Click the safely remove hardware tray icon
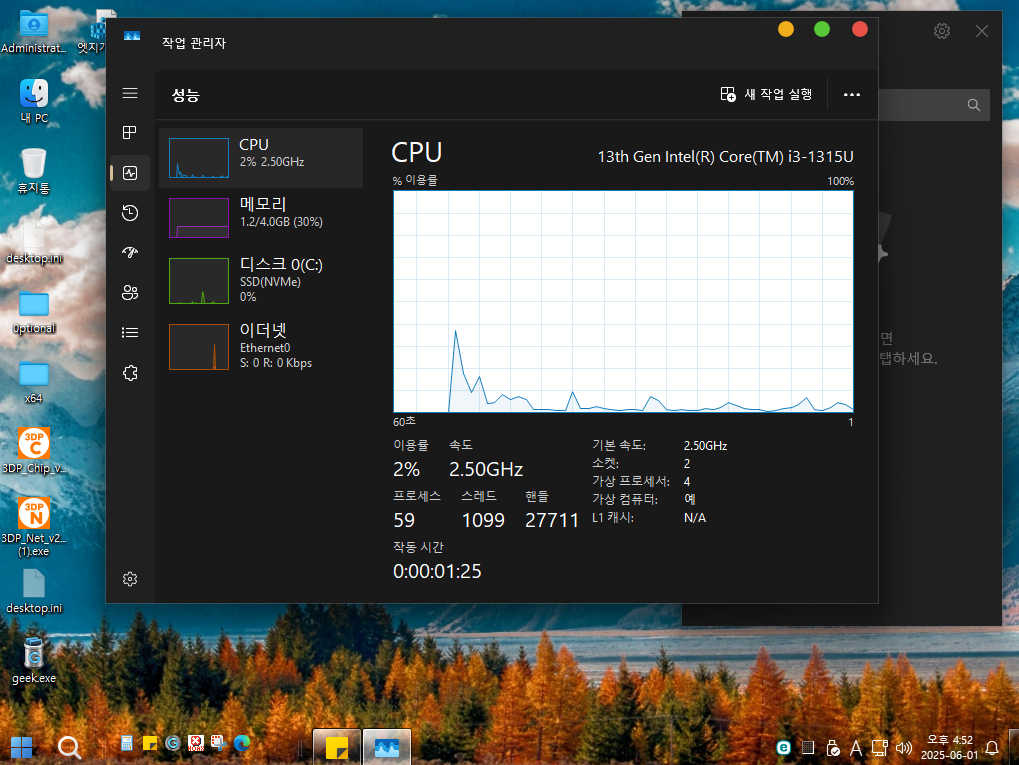This screenshot has width=1019, height=765. pyautogui.click(x=832, y=748)
